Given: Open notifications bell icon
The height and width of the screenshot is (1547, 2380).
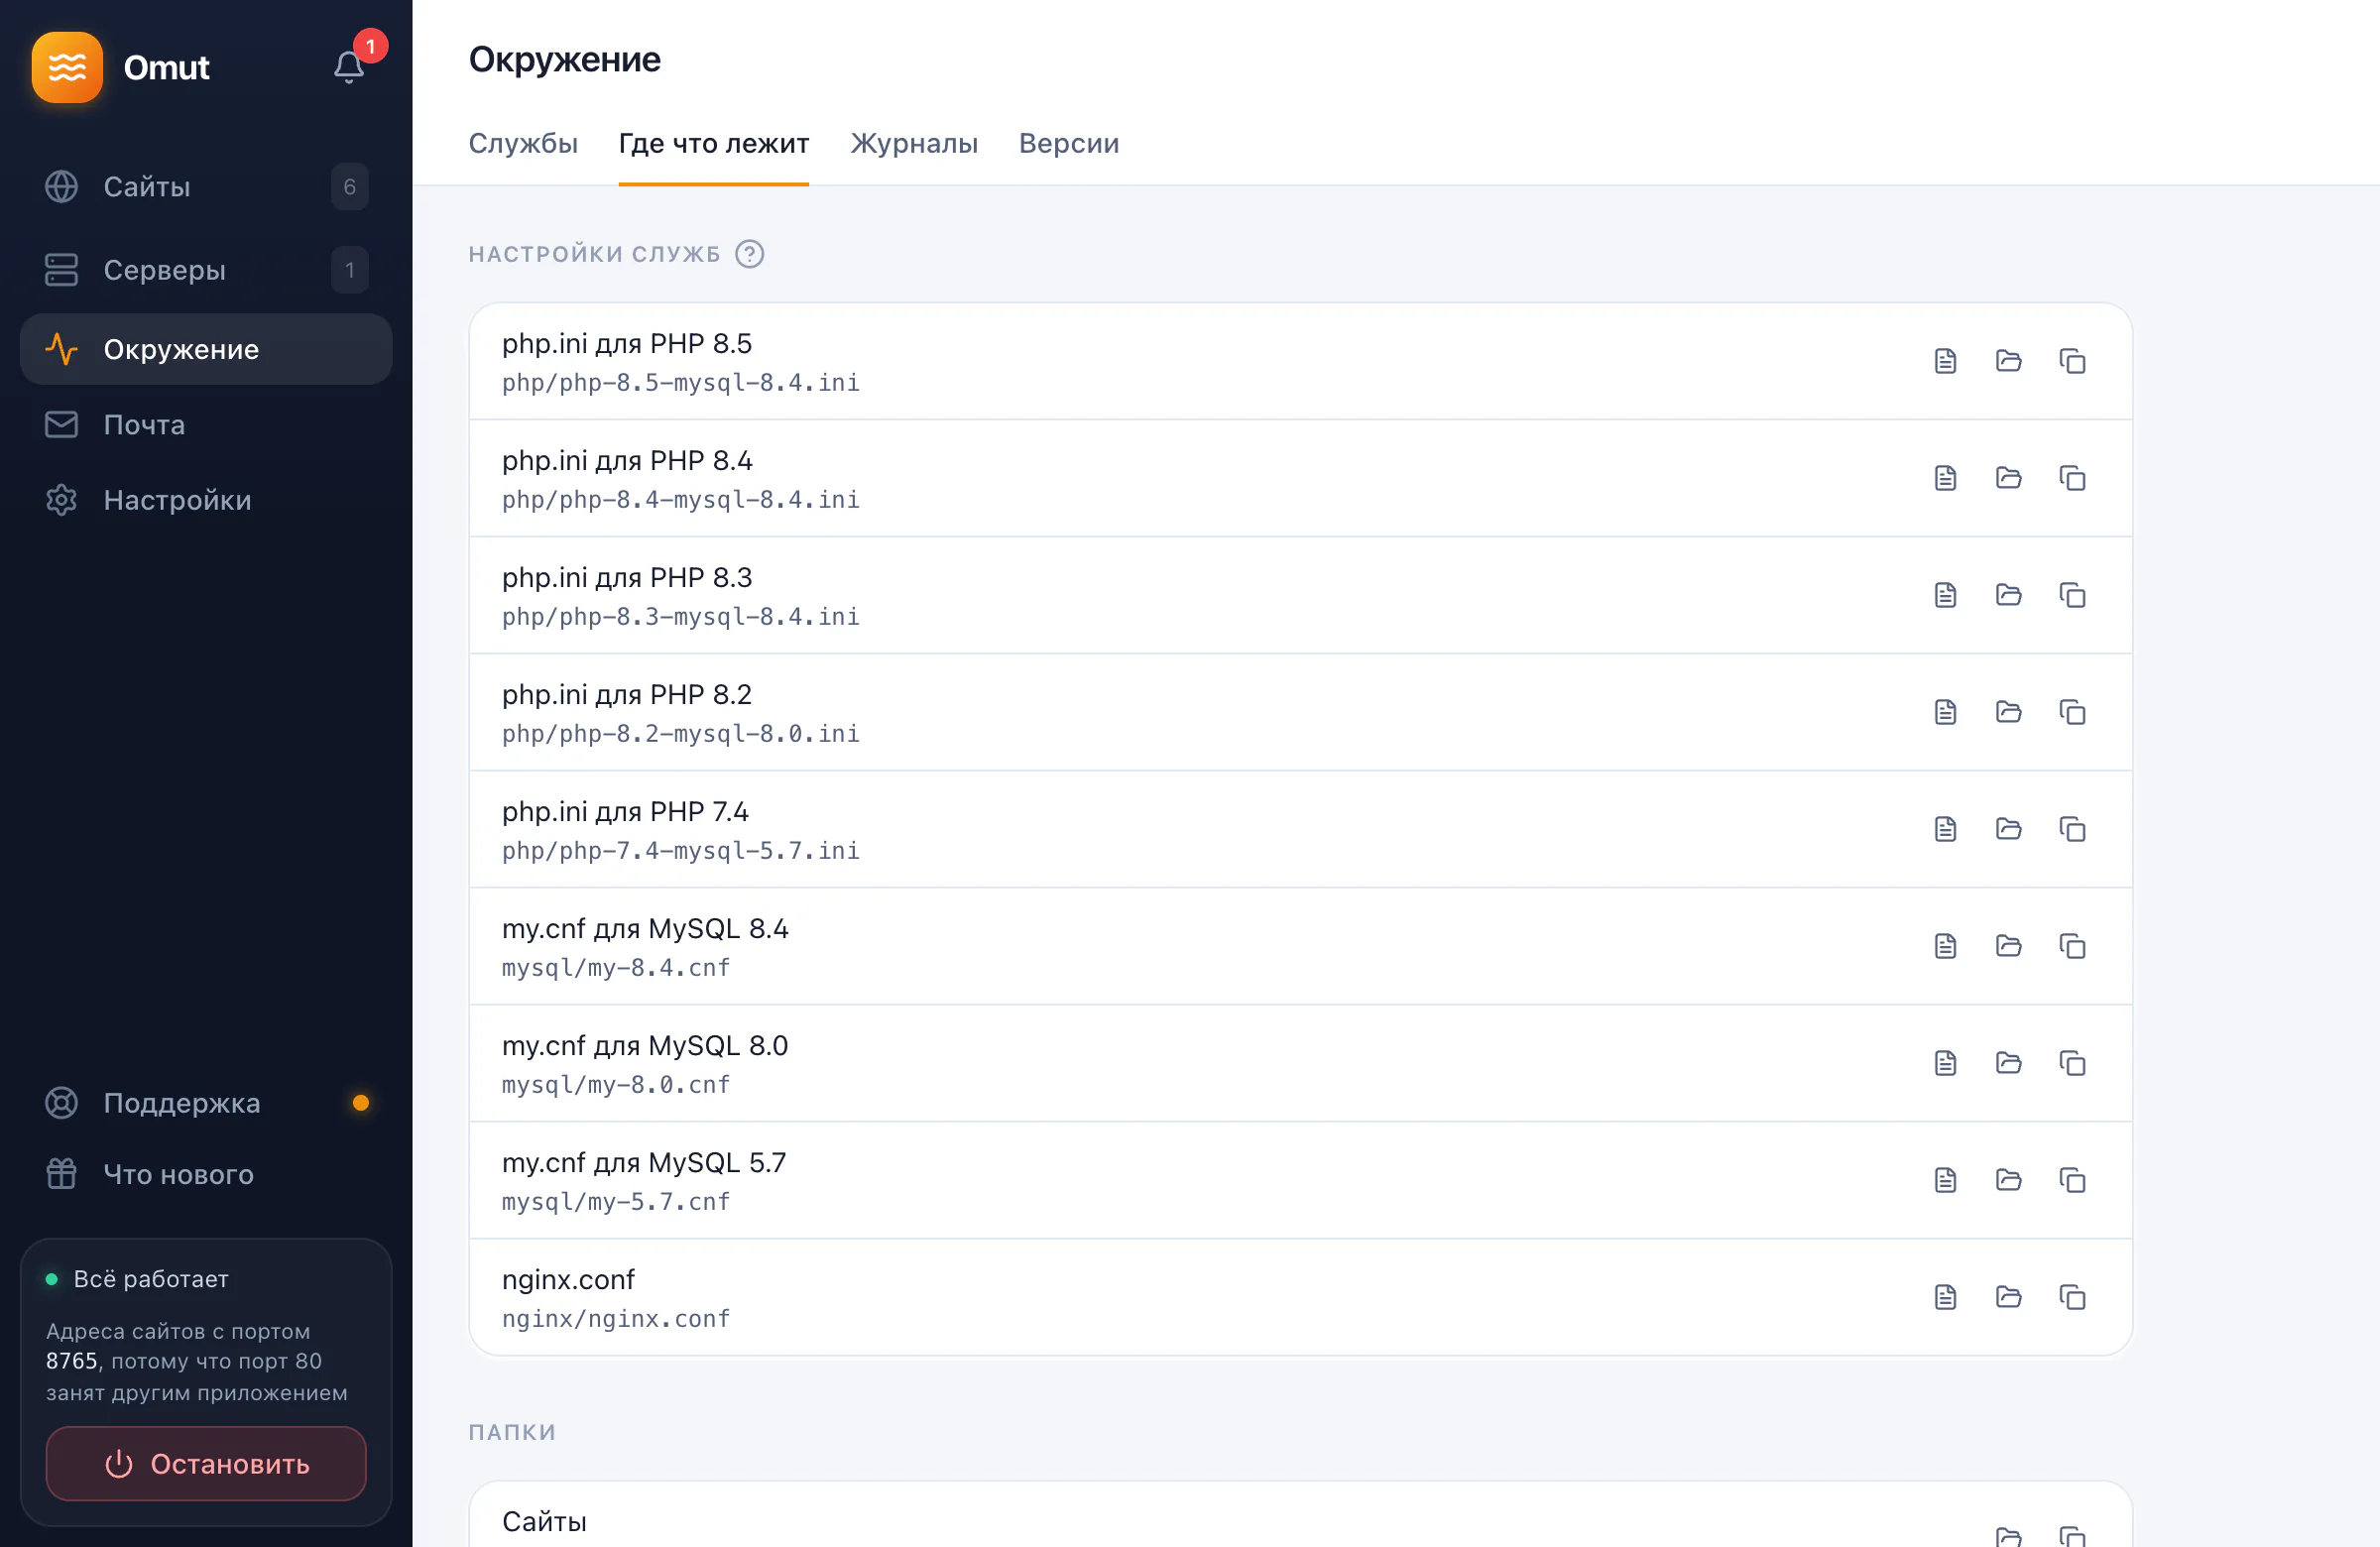Looking at the screenshot, I should click(x=348, y=67).
